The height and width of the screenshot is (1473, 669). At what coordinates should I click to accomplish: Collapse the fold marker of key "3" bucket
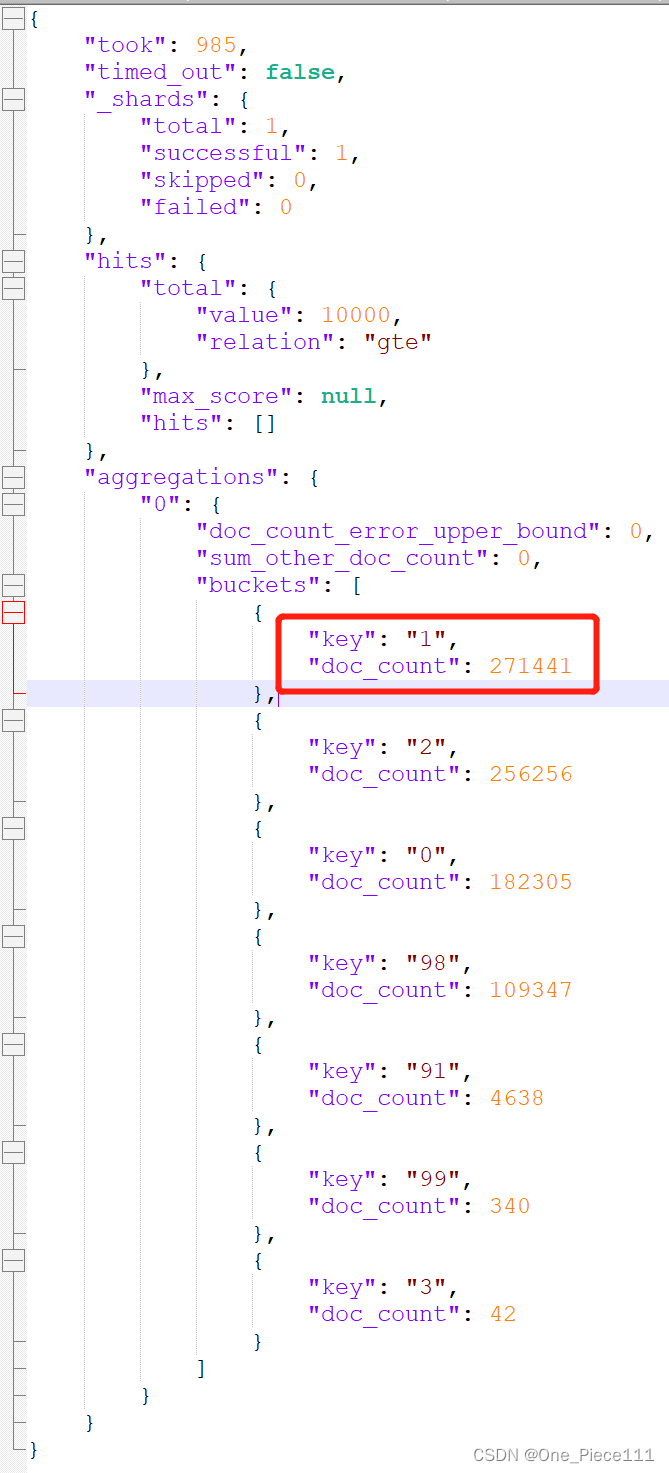(13, 1260)
